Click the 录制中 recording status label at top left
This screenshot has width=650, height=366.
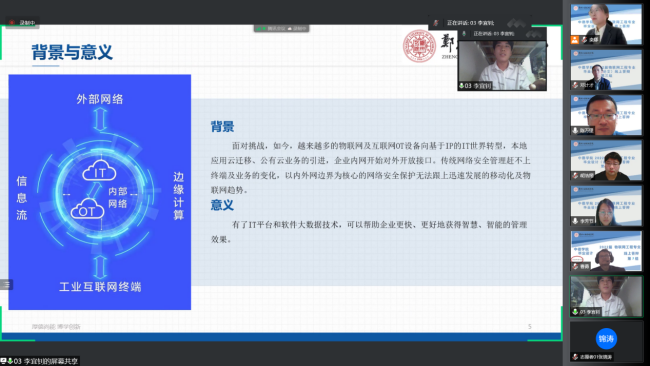click(27, 22)
